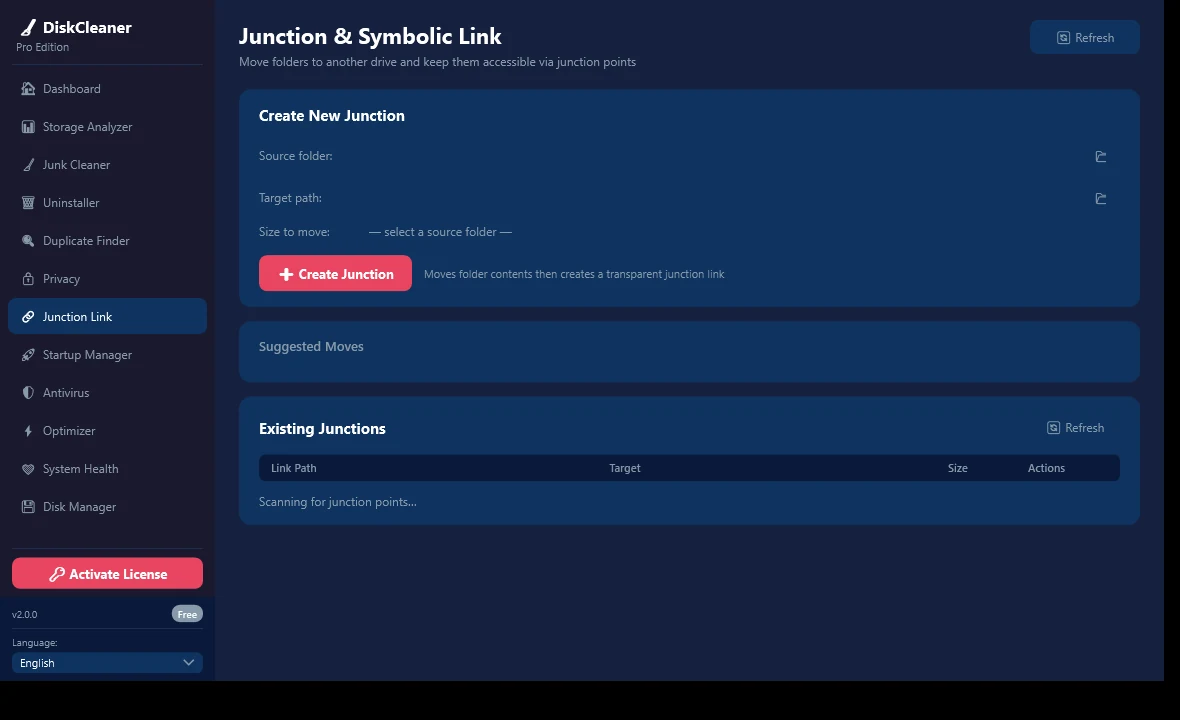
Task: Click the Dashboard house icon in sidebar
Action: [28, 89]
